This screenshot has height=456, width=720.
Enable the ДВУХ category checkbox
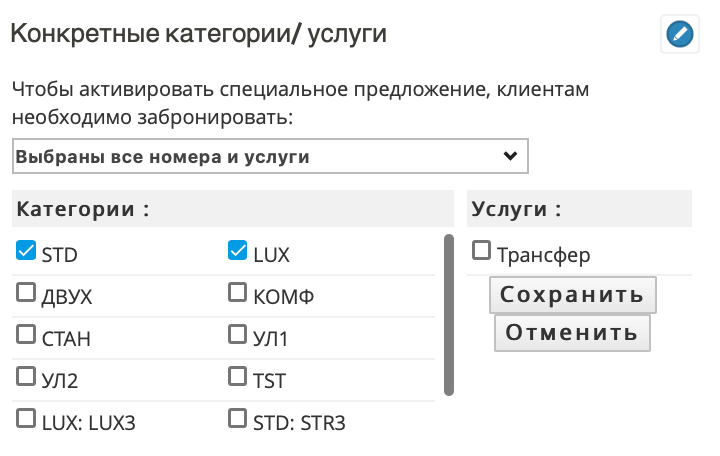[26, 293]
